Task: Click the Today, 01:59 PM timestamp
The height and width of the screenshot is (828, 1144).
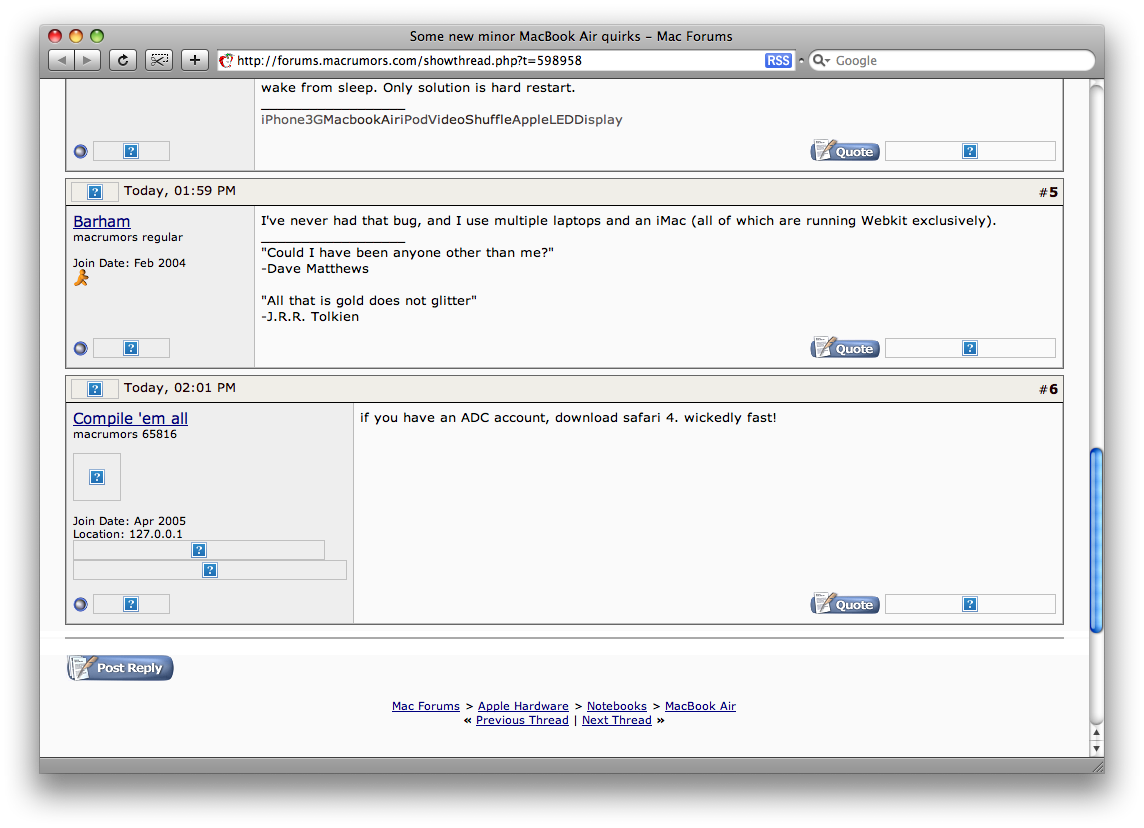Action: click(179, 191)
